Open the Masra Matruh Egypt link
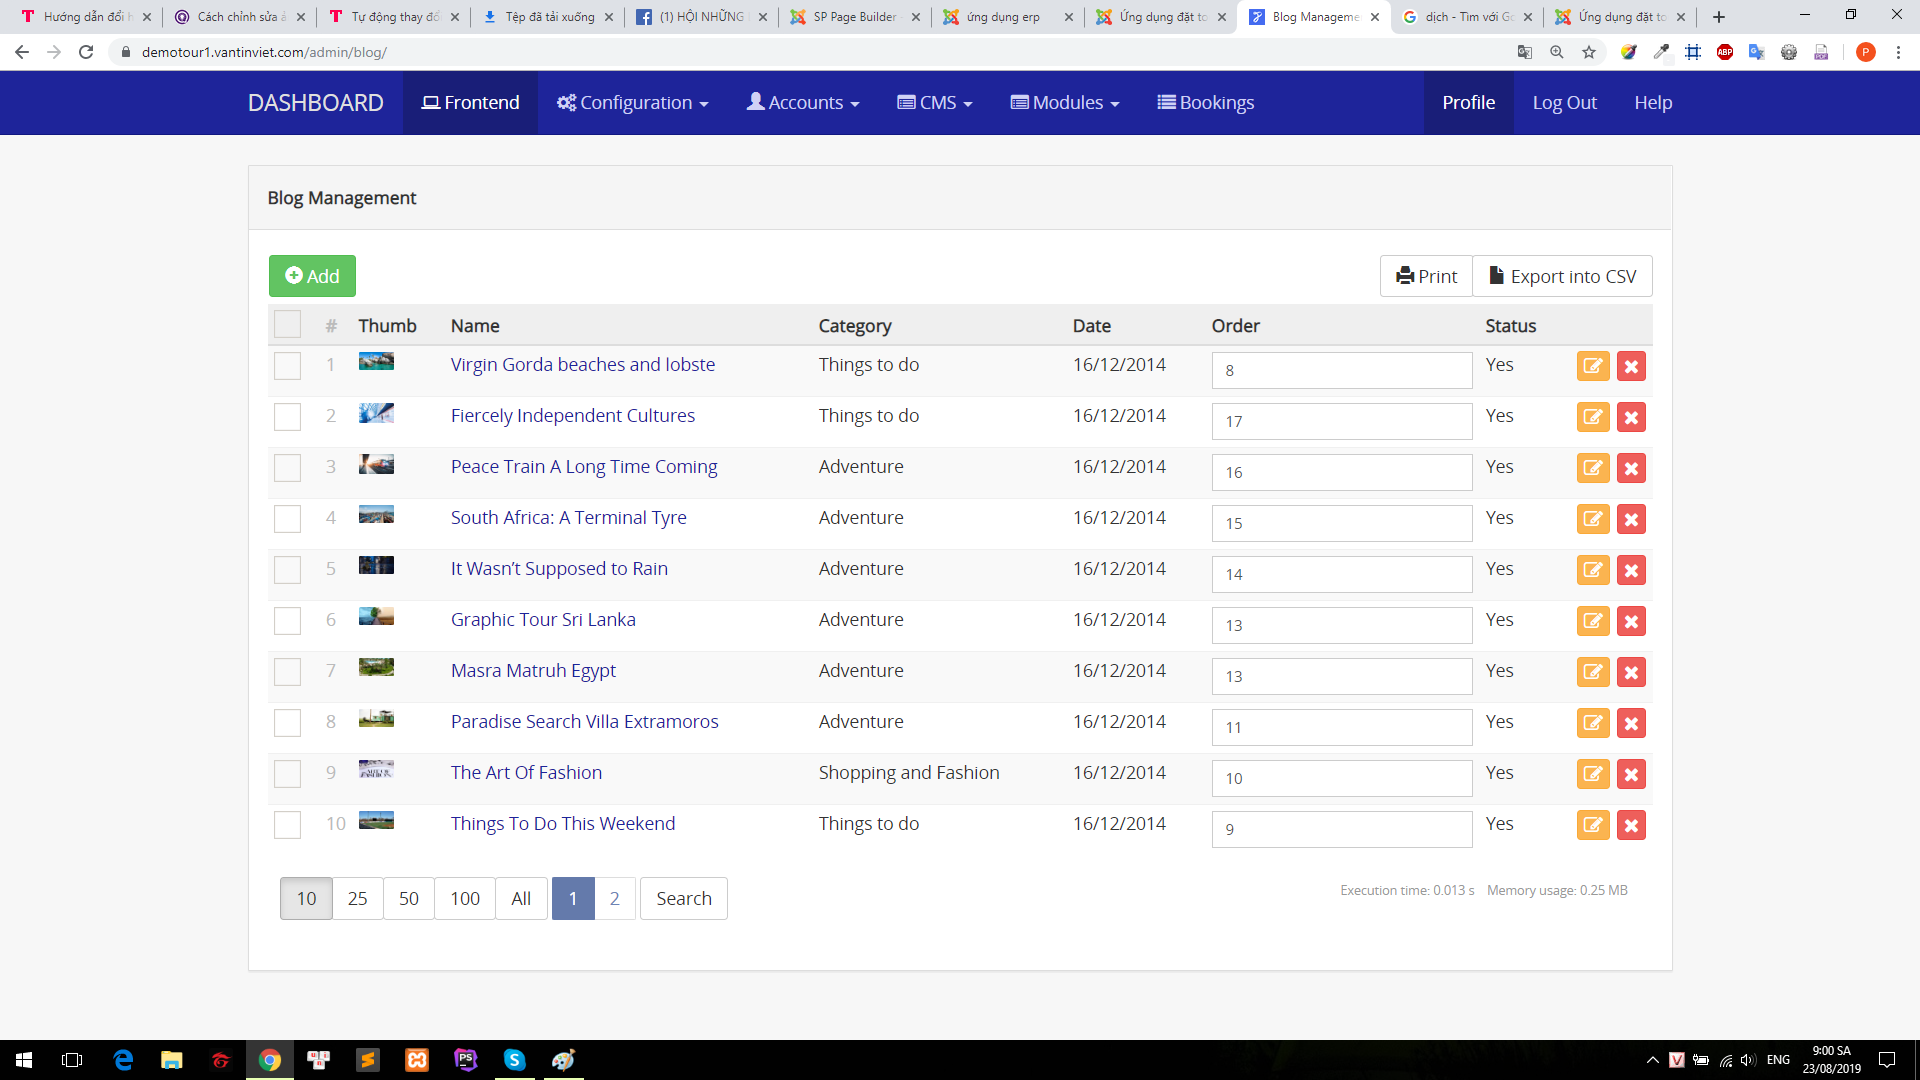The image size is (1920, 1080). click(x=533, y=671)
